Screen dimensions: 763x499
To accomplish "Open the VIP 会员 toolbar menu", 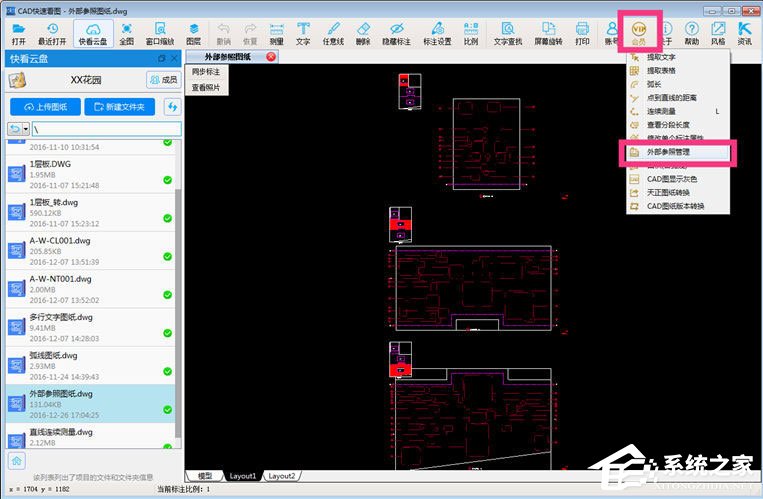I will pyautogui.click(x=639, y=35).
